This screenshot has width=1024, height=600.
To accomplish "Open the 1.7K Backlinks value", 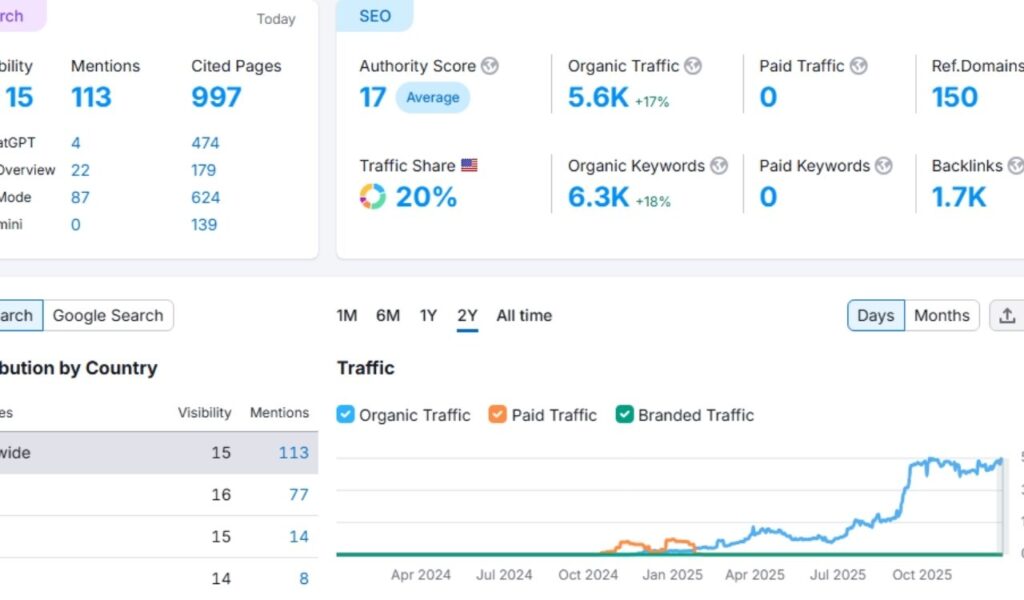I will pyautogui.click(x=959, y=197).
